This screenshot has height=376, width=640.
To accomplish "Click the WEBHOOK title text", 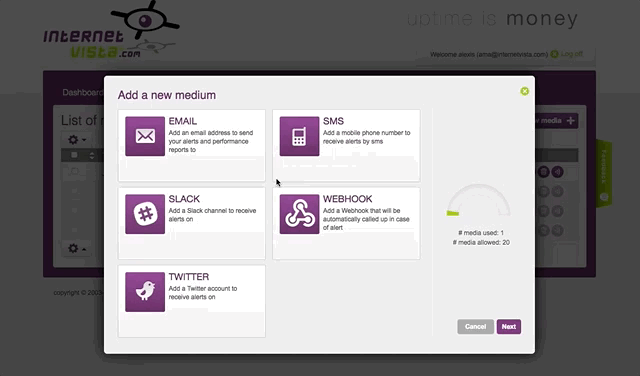I will pos(347,199).
